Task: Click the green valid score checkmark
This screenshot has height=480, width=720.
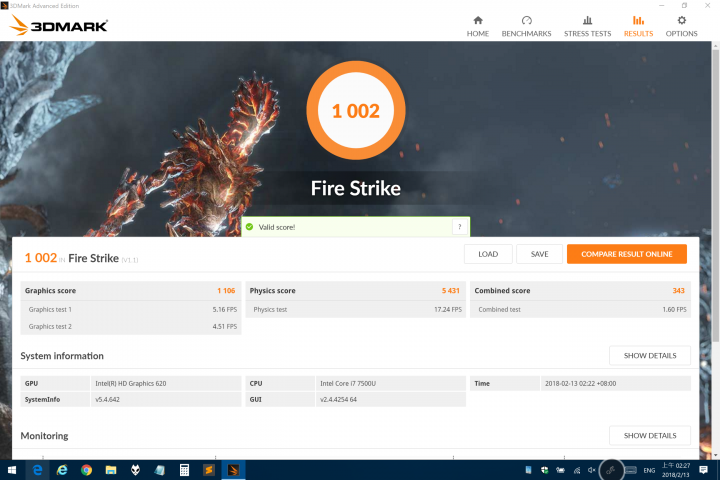Action: pos(249,227)
